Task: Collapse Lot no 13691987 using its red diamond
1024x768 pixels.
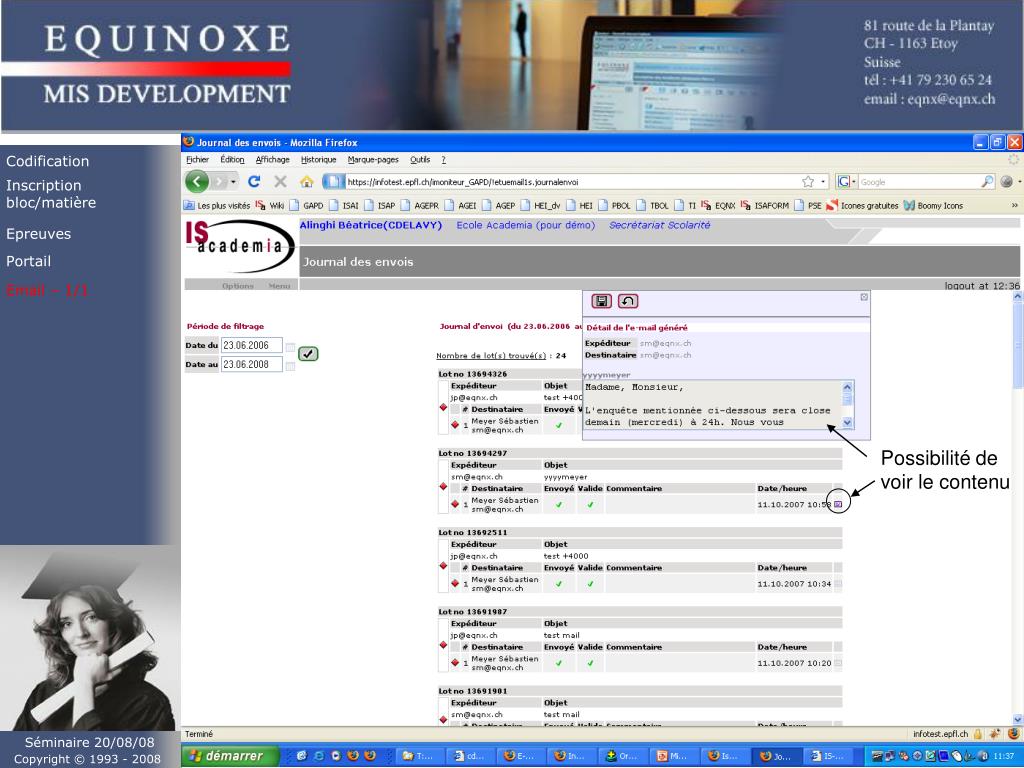Action: coord(443,645)
